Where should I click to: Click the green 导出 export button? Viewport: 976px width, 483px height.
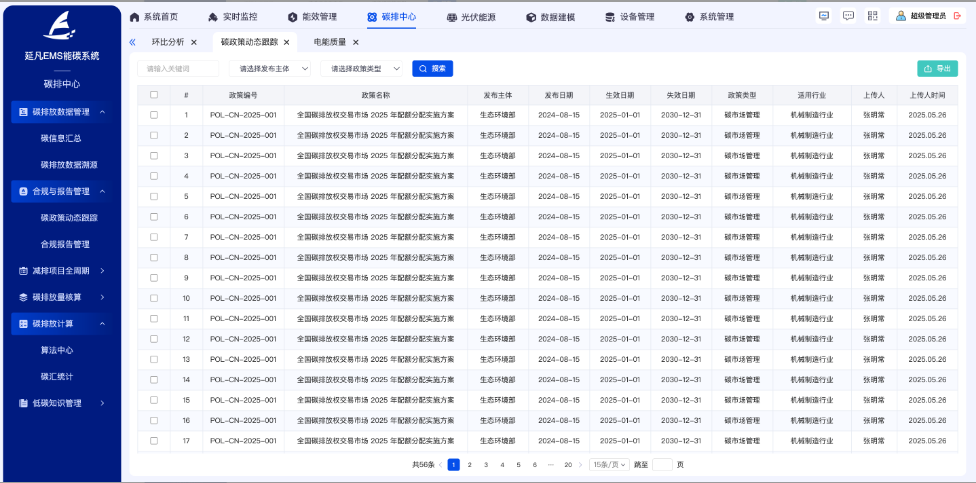click(936, 69)
